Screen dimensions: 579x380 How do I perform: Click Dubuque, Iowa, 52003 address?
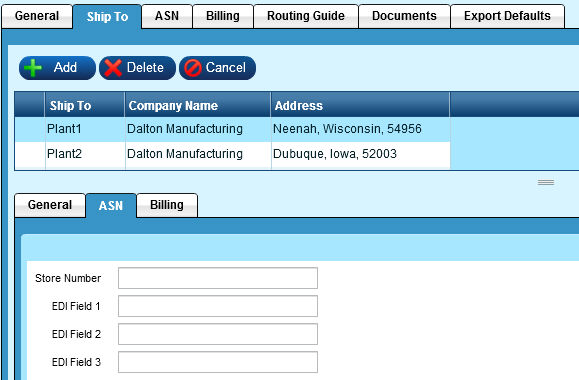tap(361, 154)
